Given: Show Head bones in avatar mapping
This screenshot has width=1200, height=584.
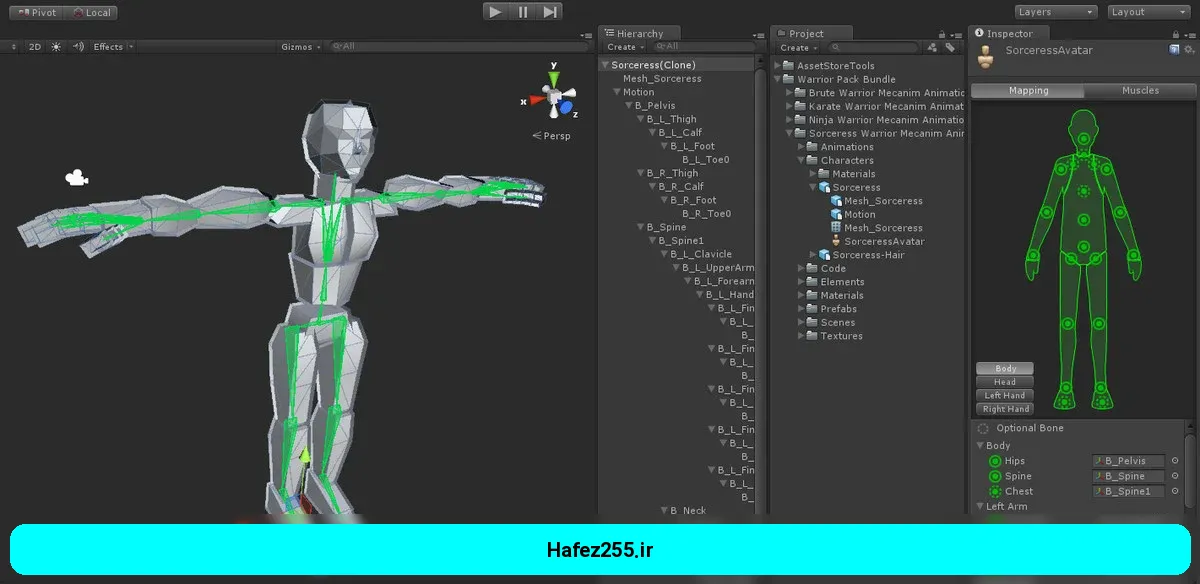Looking at the screenshot, I should [x=1005, y=382].
